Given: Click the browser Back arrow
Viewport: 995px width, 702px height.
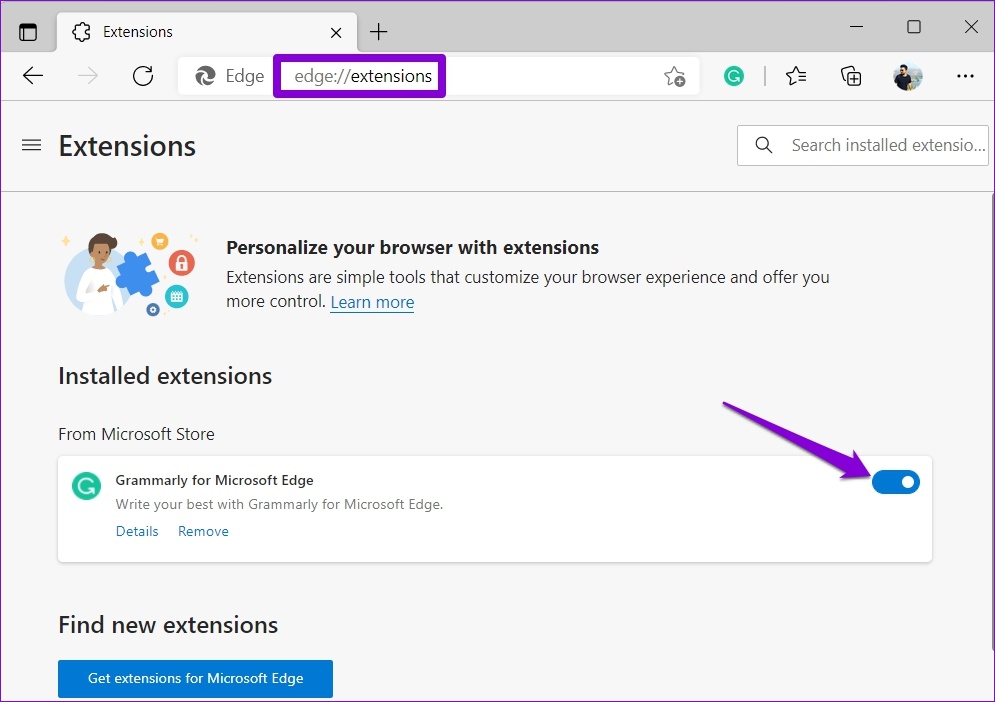Looking at the screenshot, I should click(33, 76).
